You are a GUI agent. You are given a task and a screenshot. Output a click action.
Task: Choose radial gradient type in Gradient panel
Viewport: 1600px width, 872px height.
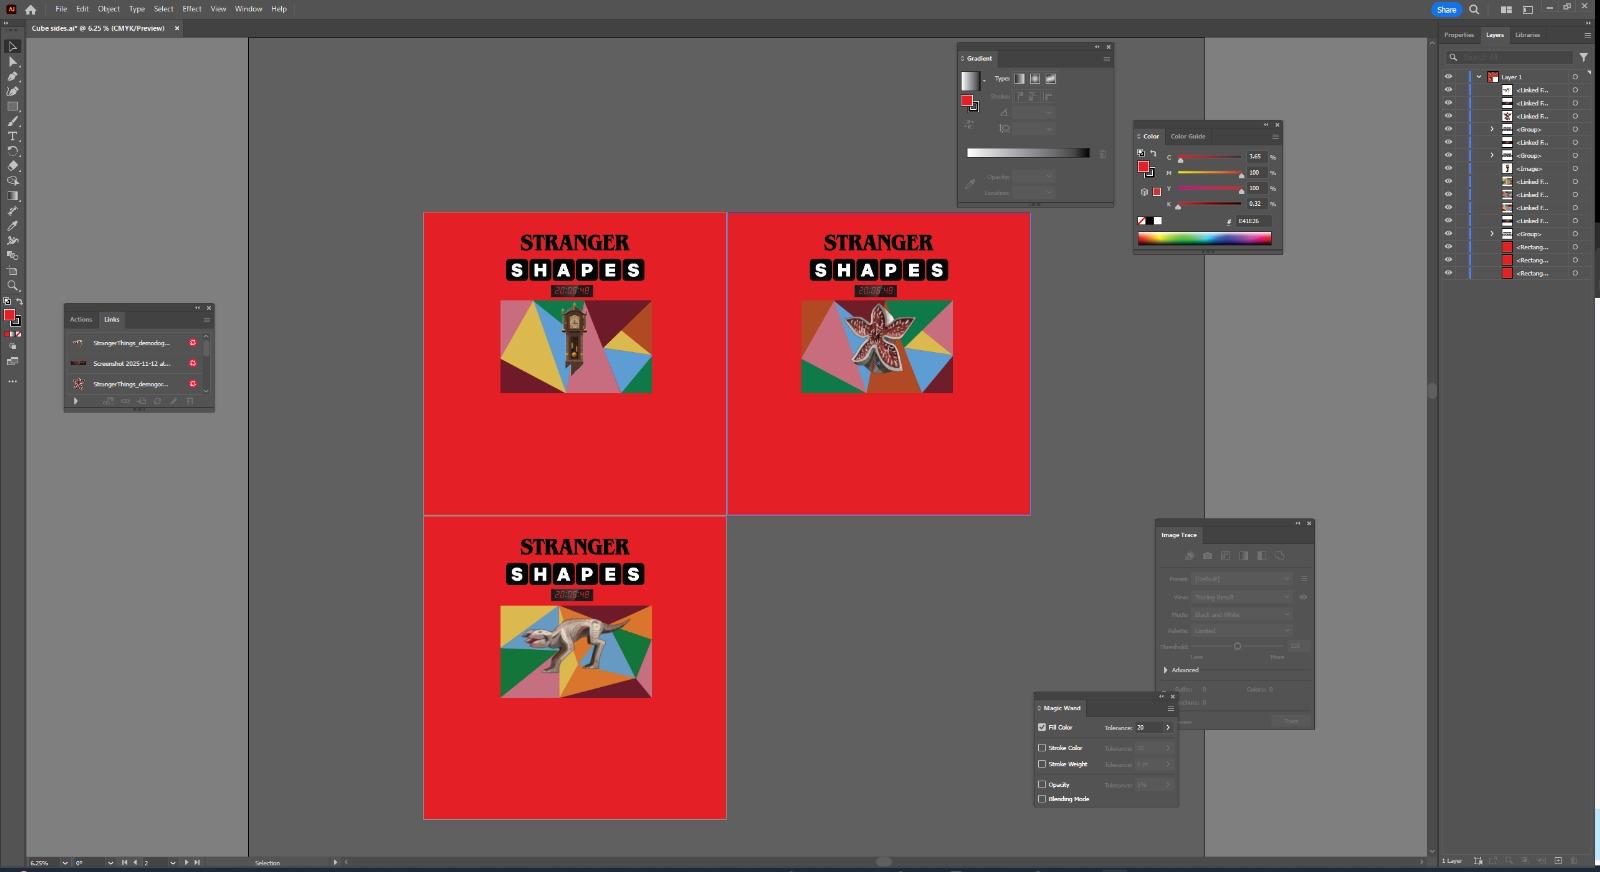pos(1035,79)
